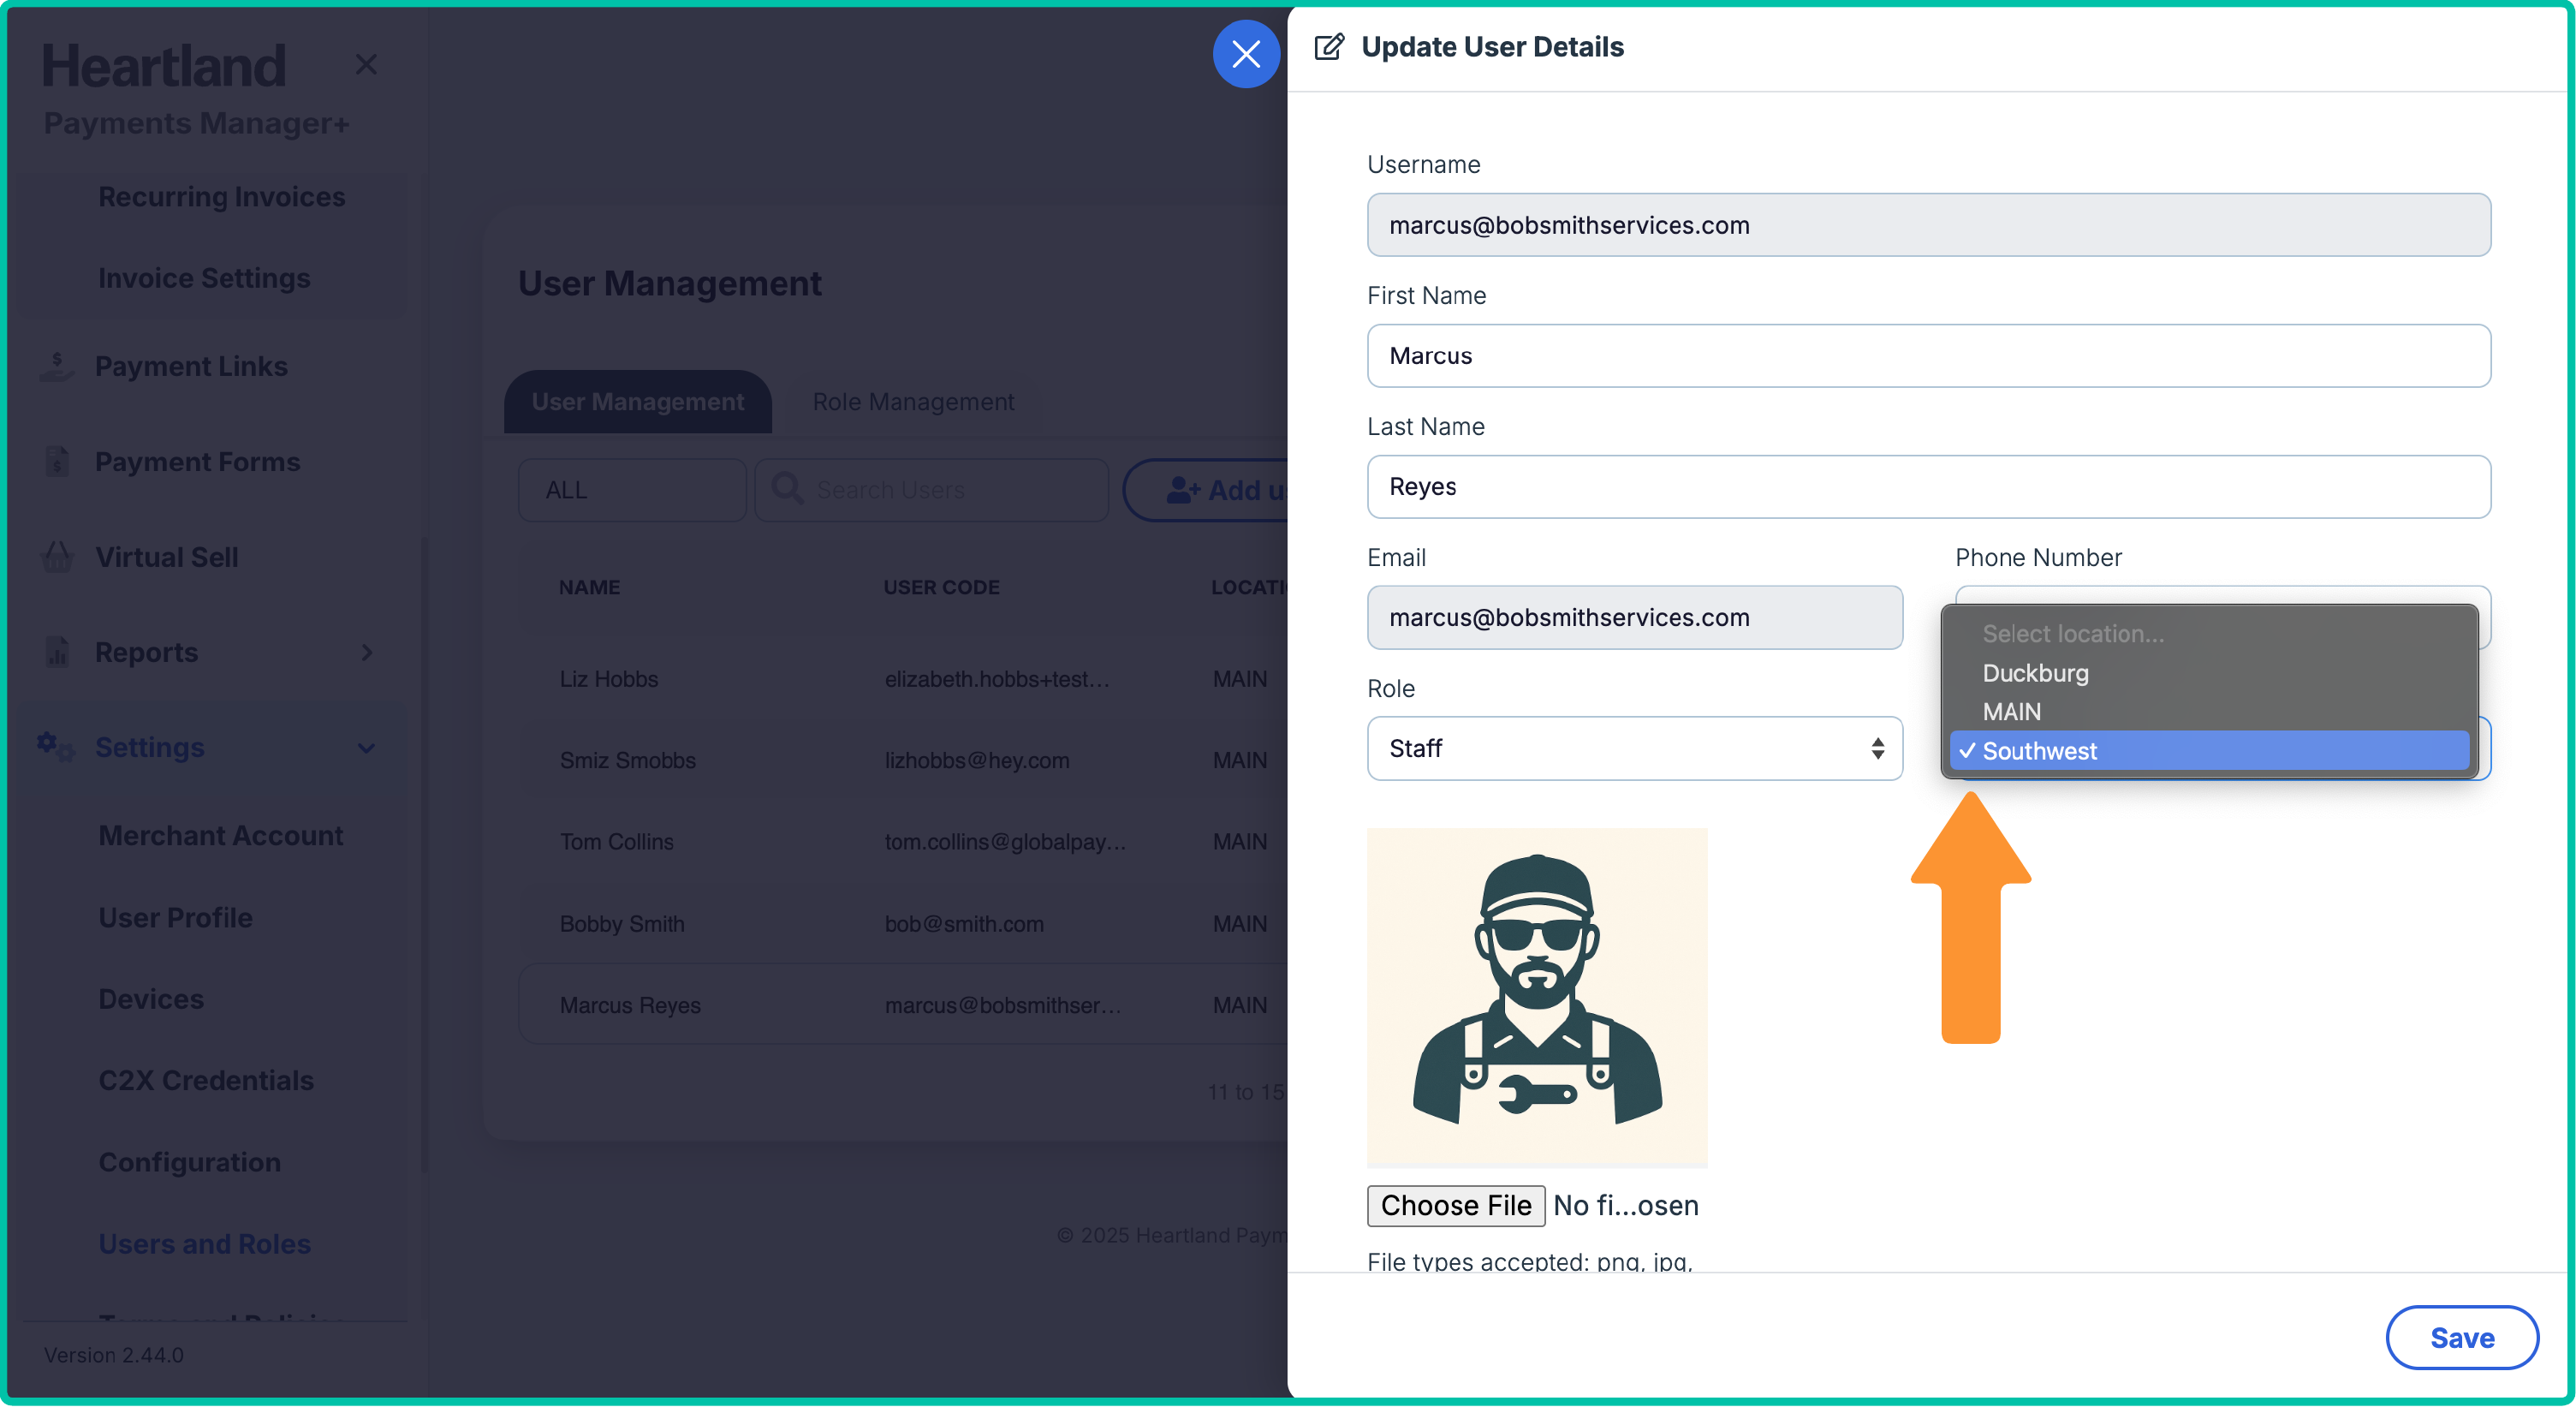Image resolution: width=2576 pixels, height=1407 pixels.
Task: Click the mechanic avatar image
Action: (1537, 997)
